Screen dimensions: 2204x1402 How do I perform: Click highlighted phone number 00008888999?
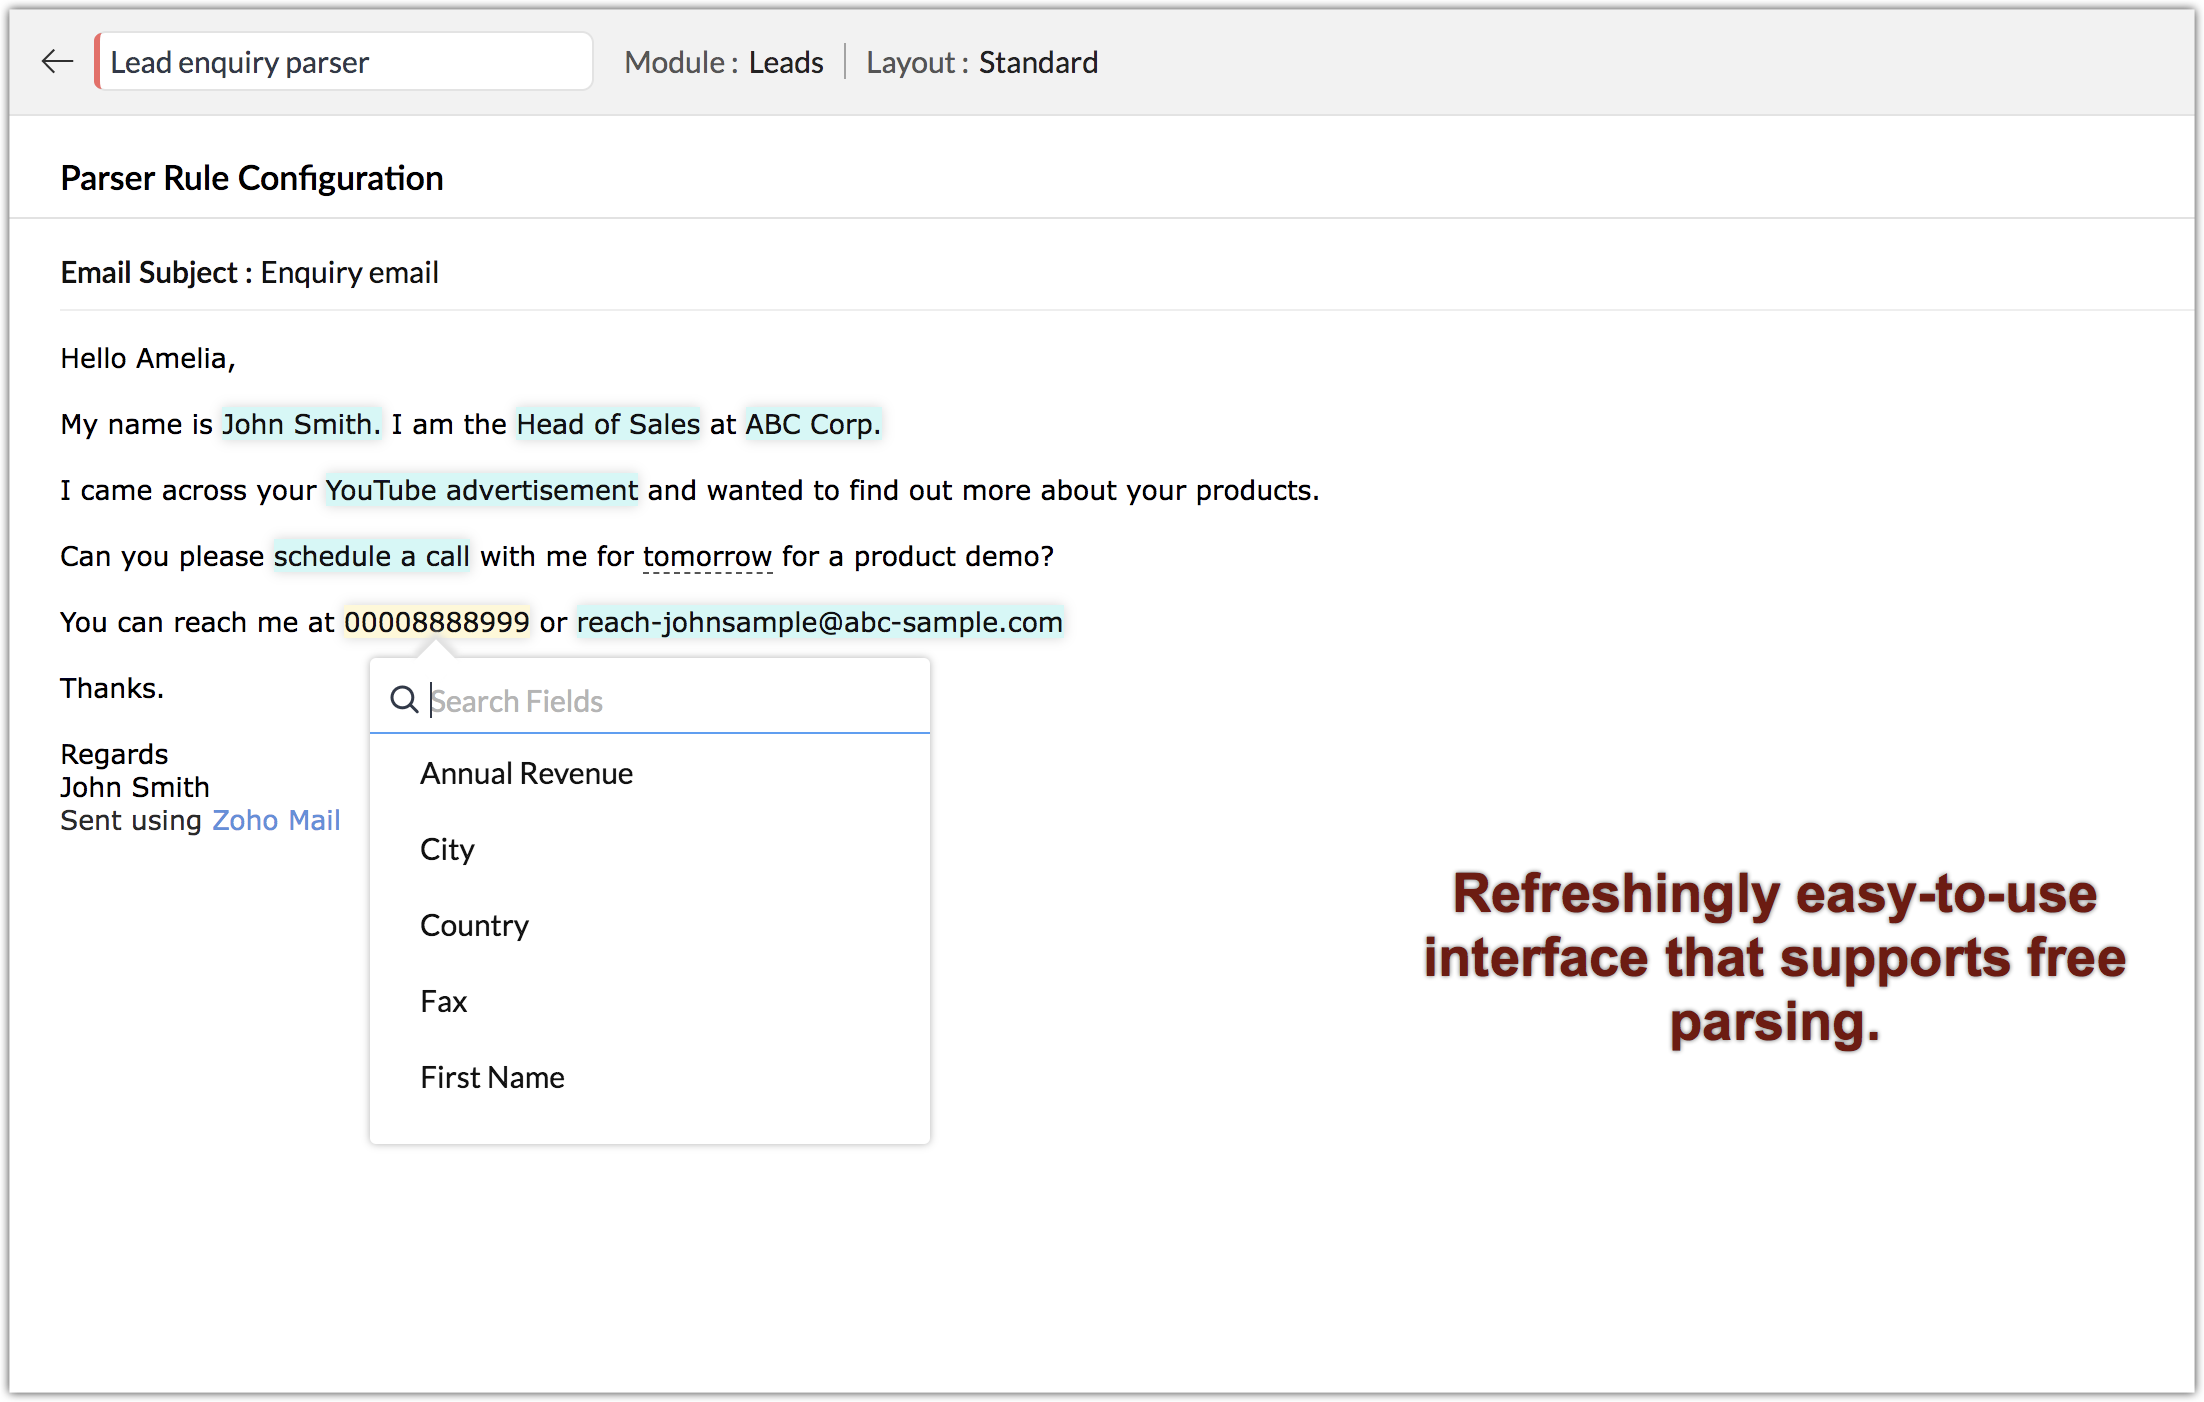[437, 623]
